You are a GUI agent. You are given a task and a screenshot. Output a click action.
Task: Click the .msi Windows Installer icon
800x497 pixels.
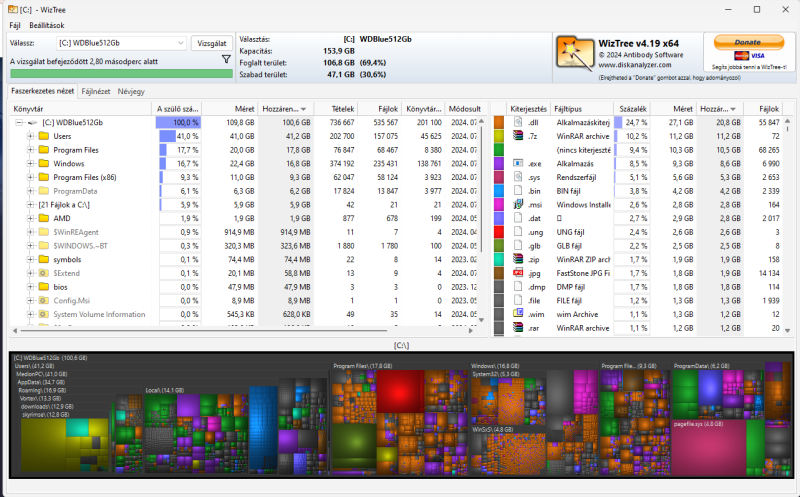click(x=518, y=205)
